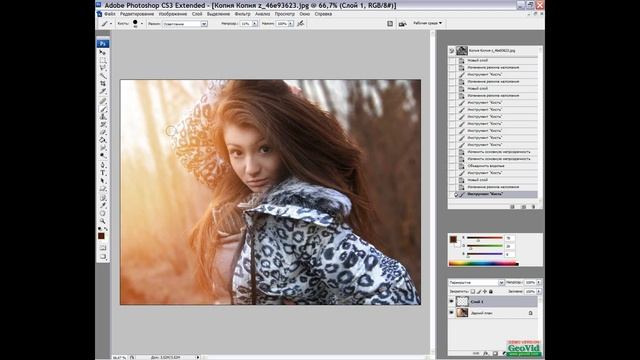Open the Рабочая среда workspace dropdown

[x=427, y=23]
